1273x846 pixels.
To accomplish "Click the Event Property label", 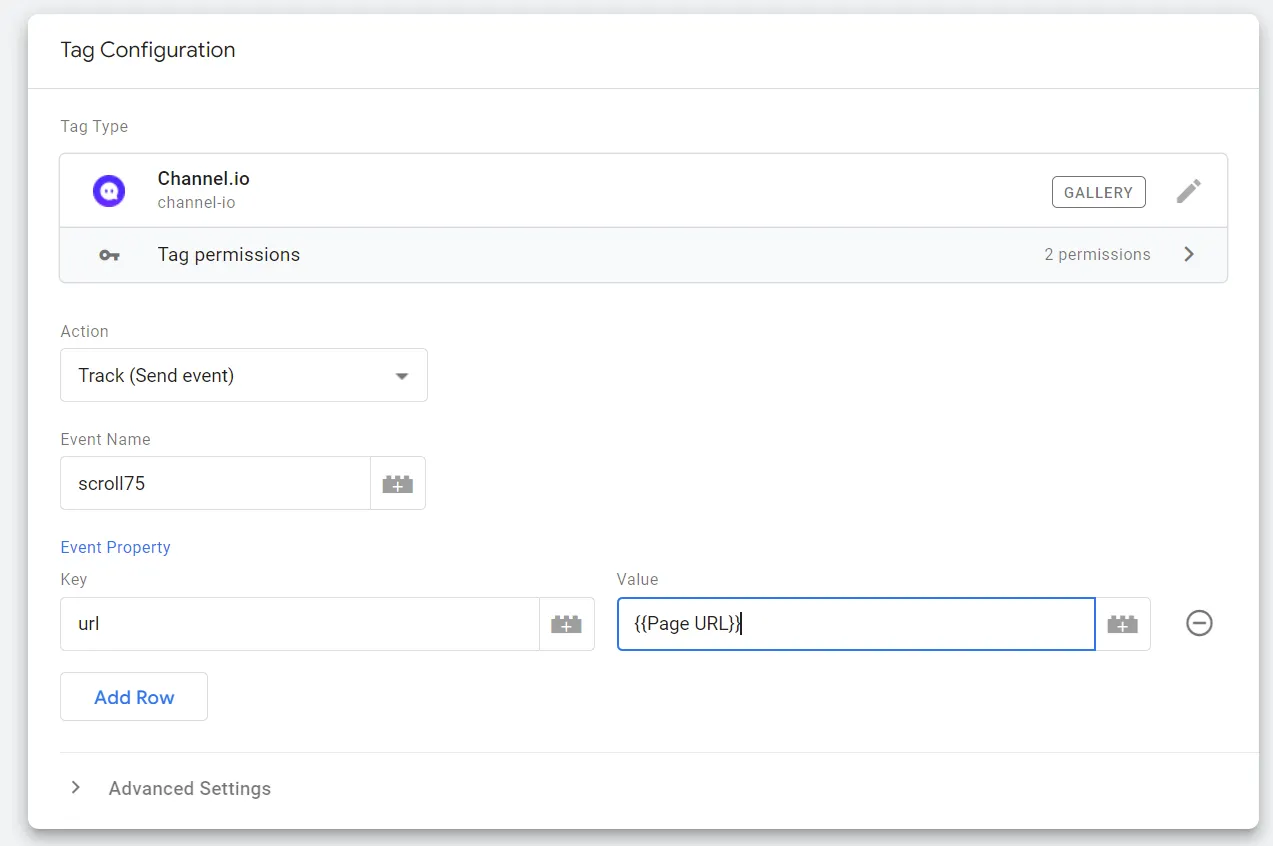I will click(115, 547).
